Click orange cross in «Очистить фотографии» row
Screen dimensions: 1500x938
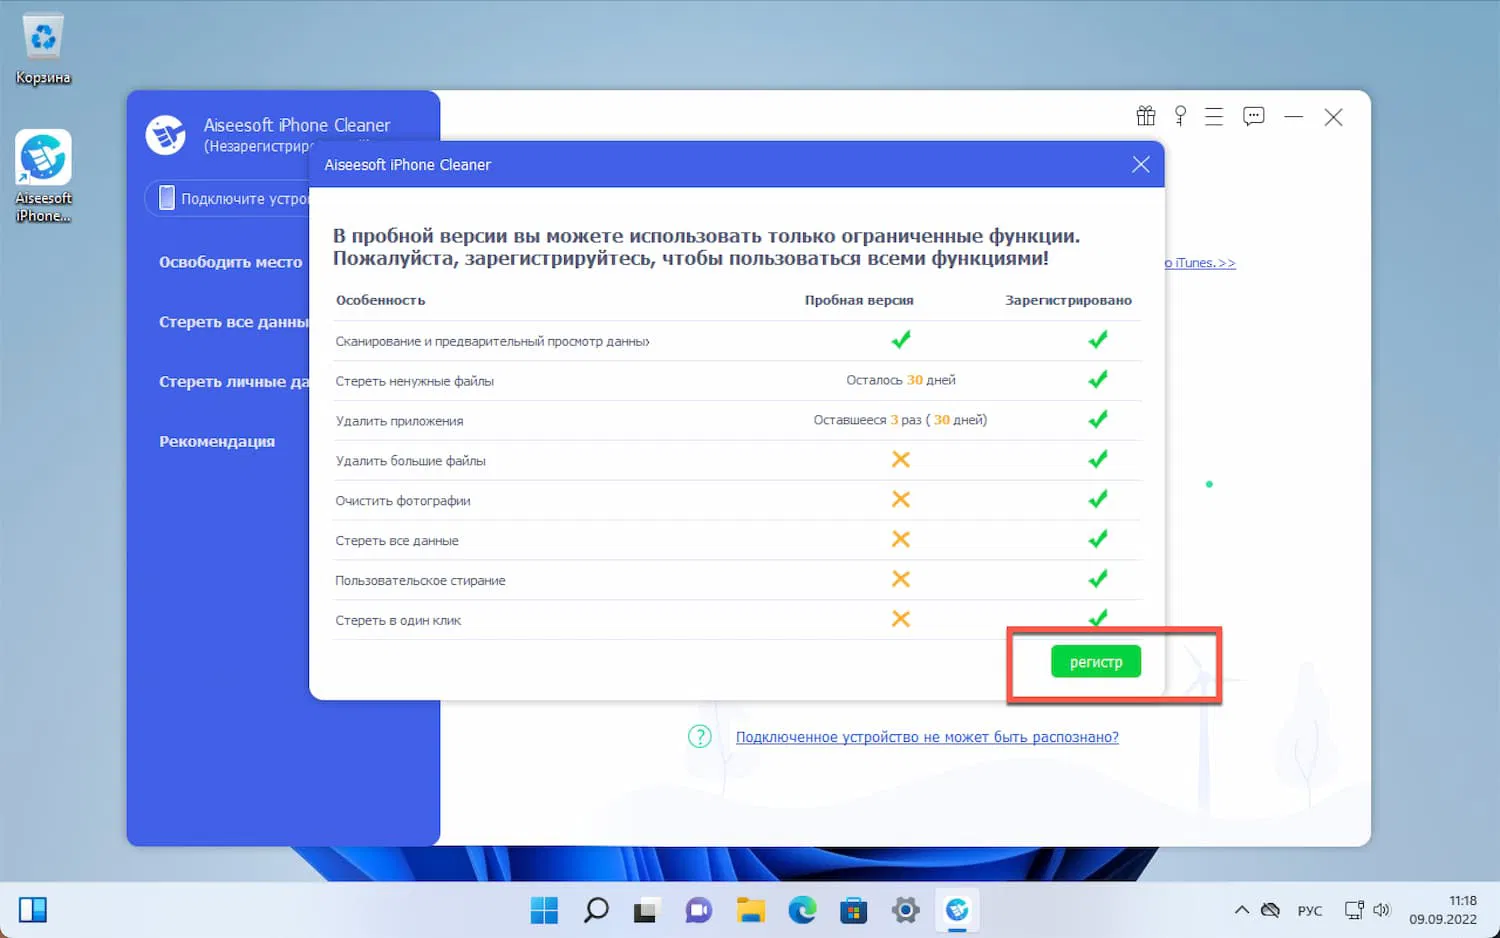click(x=901, y=499)
